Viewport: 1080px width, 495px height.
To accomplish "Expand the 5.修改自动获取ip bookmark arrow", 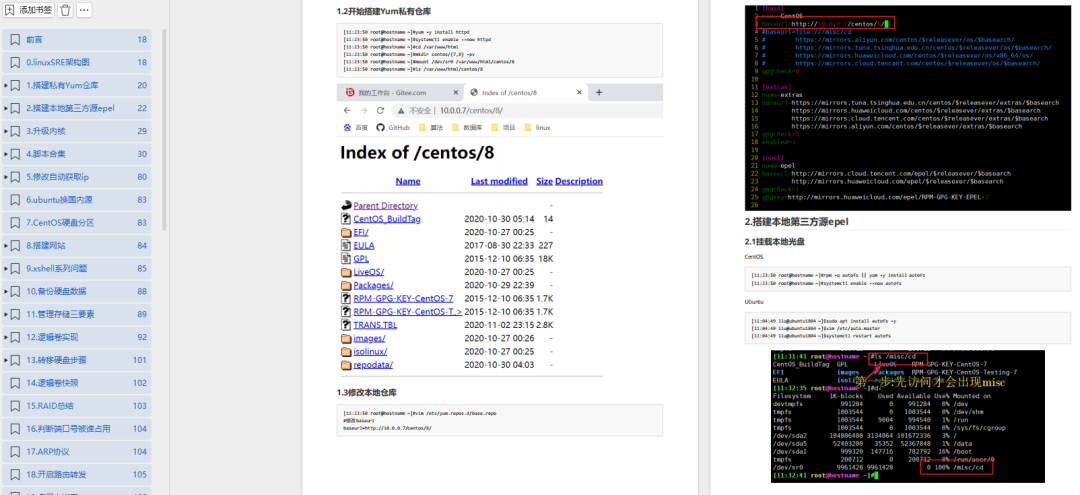I will click(x=6, y=177).
